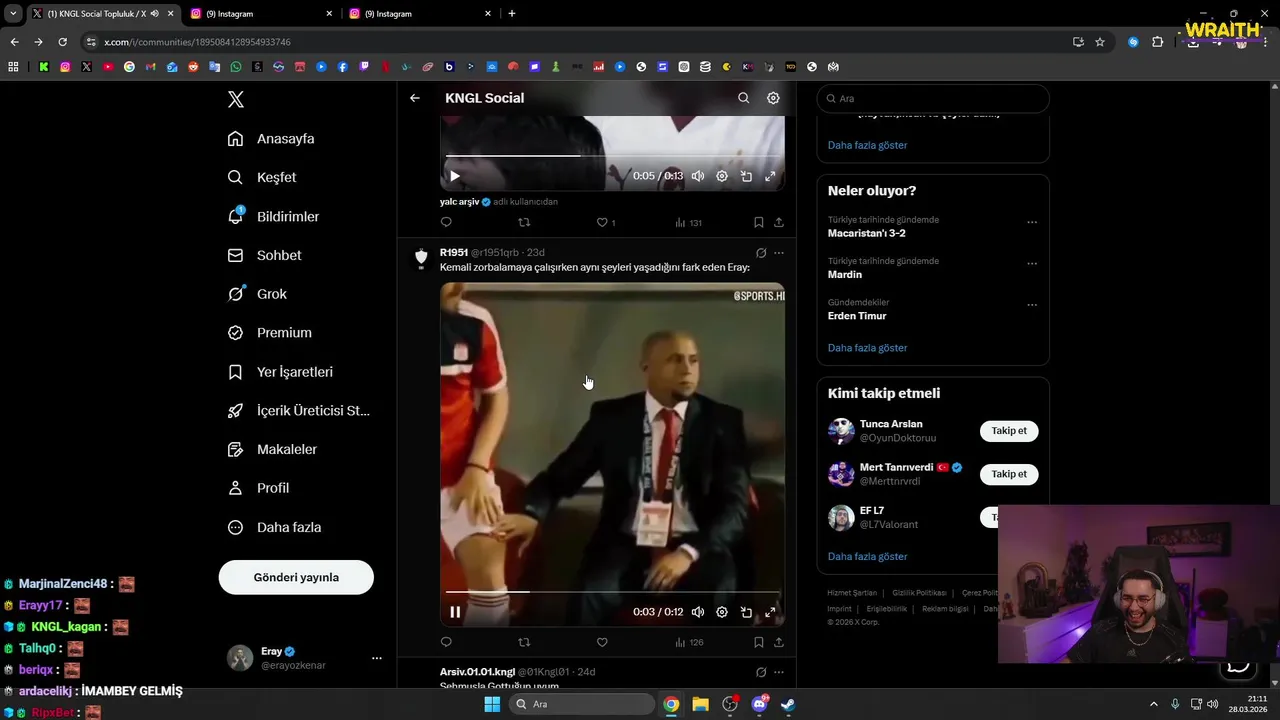
Task: Open Windows Start menu
Action: (492, 704)
